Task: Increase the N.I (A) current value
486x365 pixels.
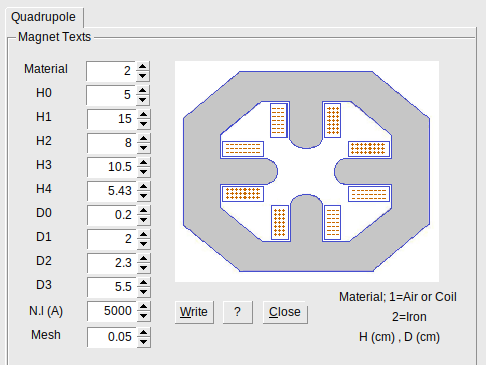Action: click(143, 306)
